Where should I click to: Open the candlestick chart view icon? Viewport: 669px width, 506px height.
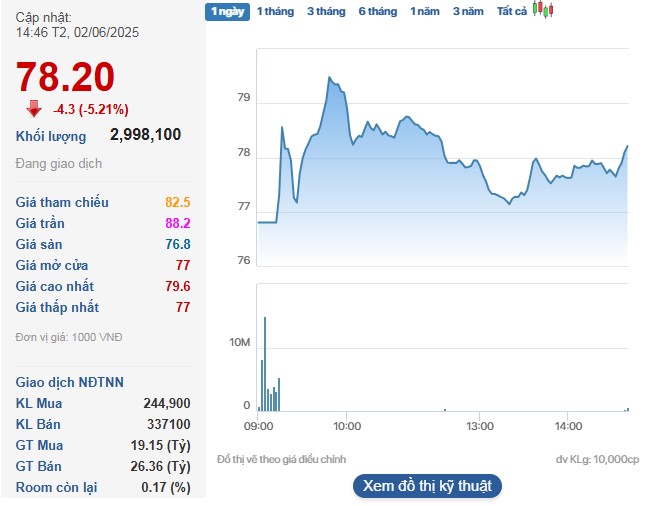(x=542, y=10)
